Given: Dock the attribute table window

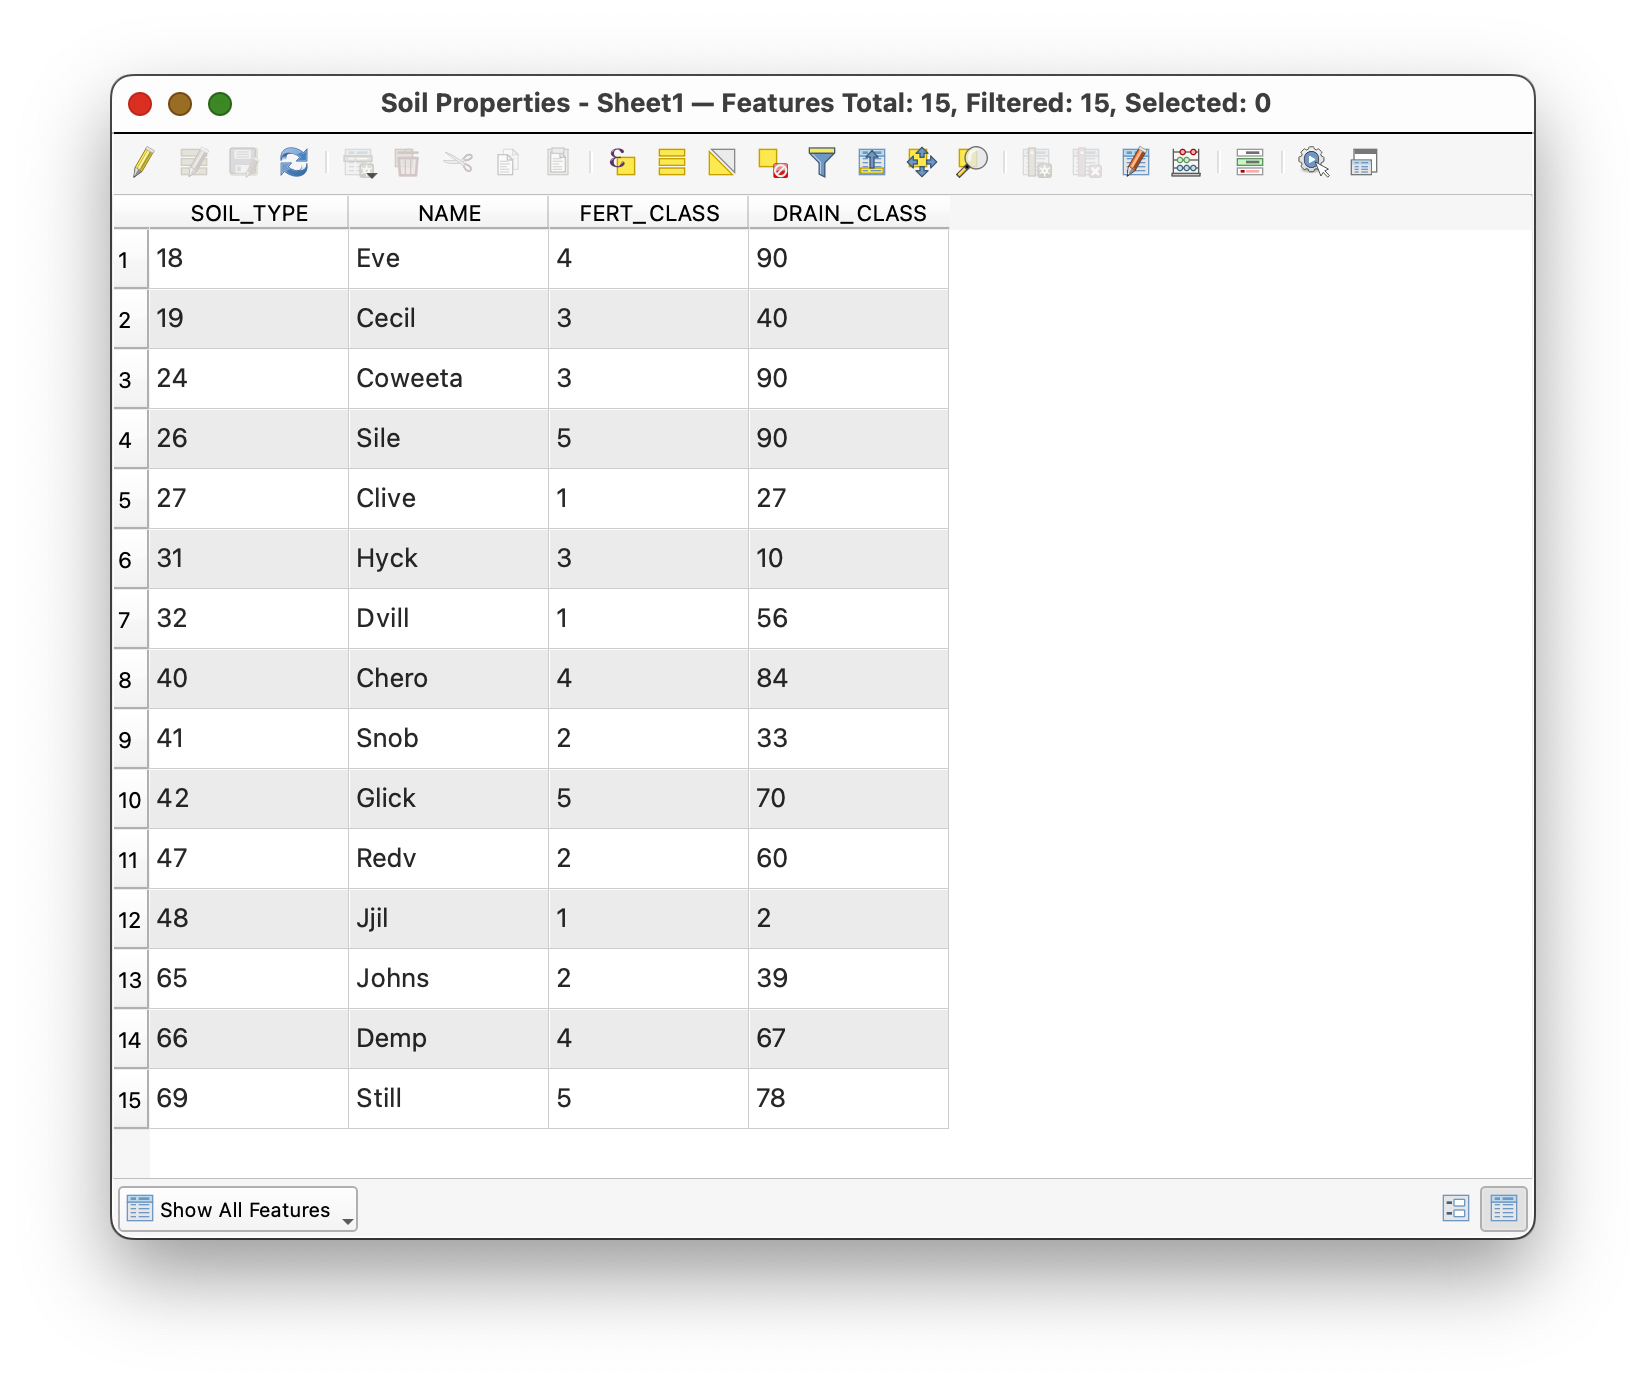Looking at the screenshot, I should [x=1364, y=162].
